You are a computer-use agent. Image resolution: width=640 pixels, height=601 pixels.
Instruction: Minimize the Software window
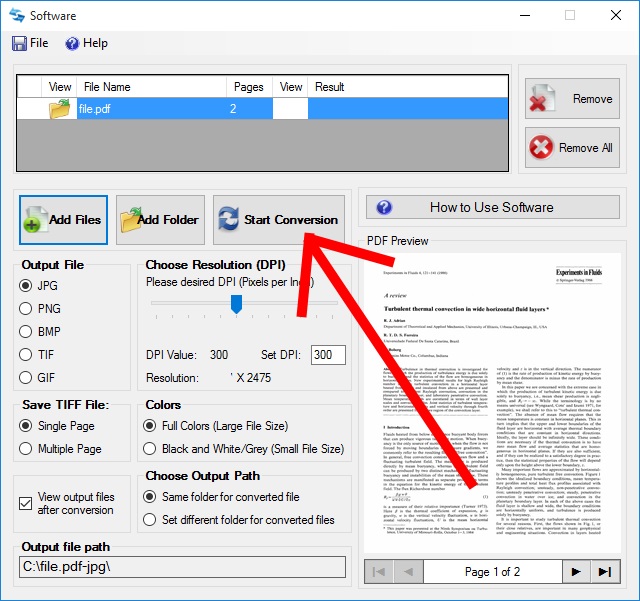[525, 16]
